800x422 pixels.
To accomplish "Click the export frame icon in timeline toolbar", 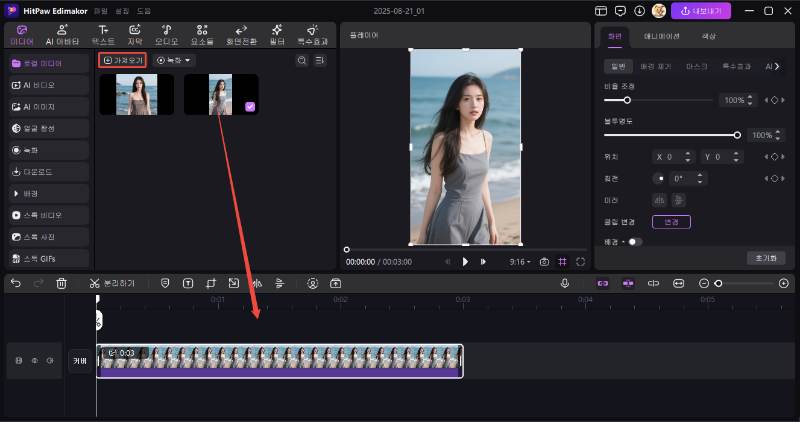I will 336,283.
